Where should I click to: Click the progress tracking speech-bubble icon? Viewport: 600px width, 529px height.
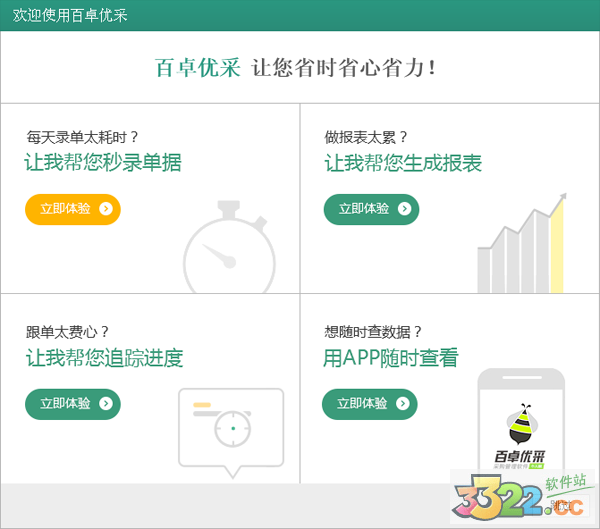click(231, 433)
